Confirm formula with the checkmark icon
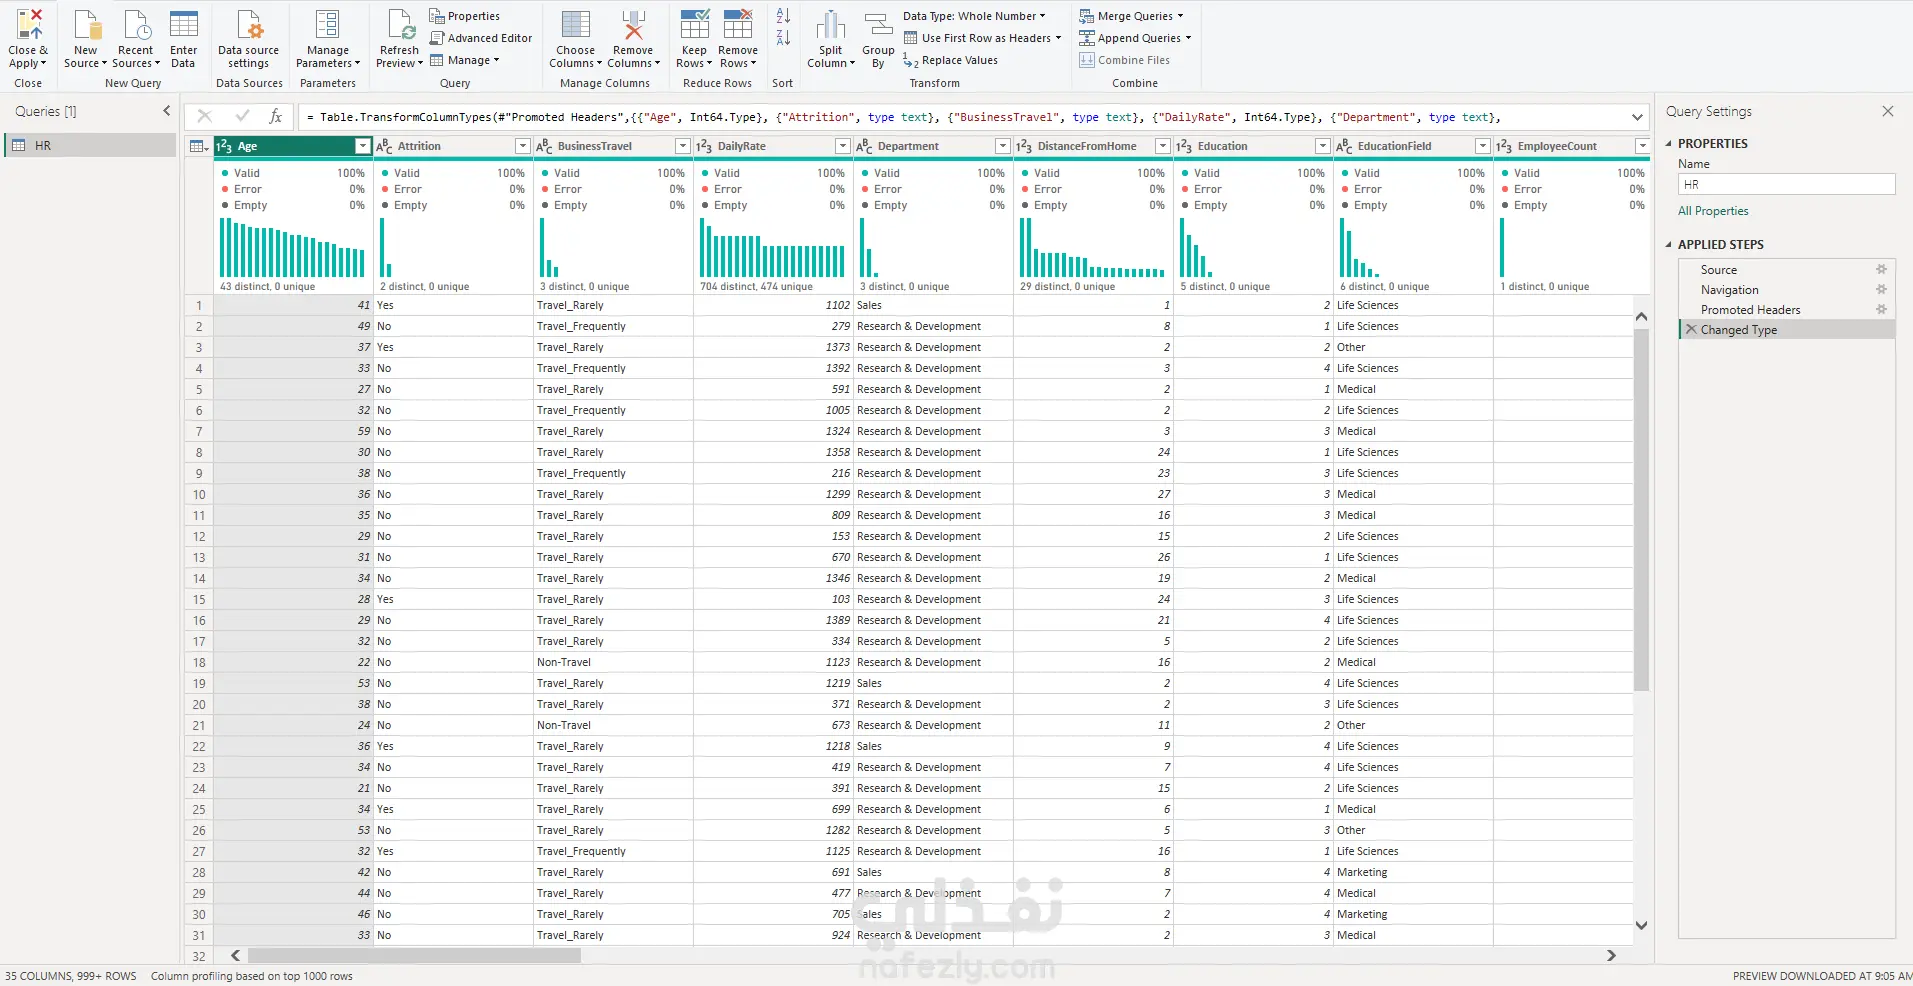The width and height of the screenshot is (1913, 986). (x=242, y=116)
